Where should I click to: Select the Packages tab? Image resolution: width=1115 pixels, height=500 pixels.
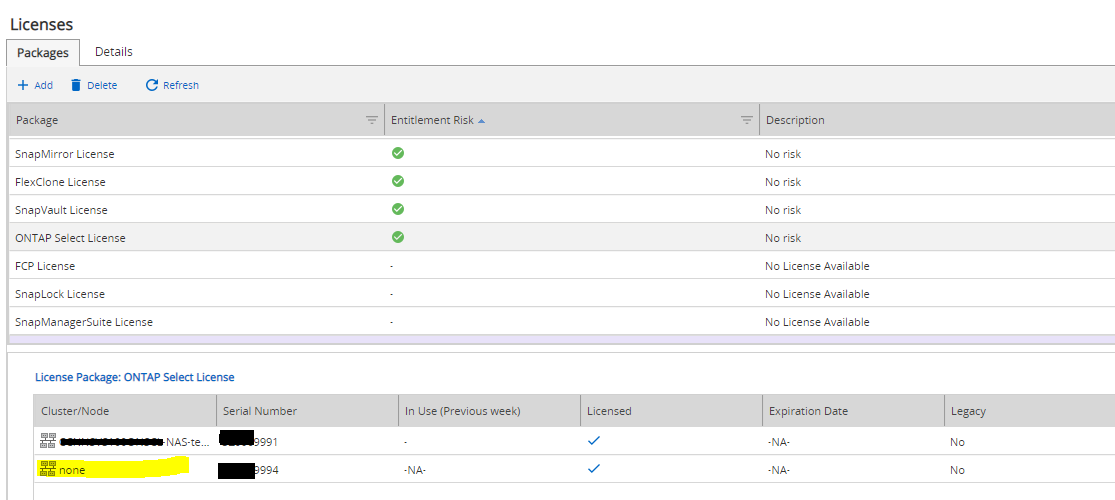coord(43,53)
